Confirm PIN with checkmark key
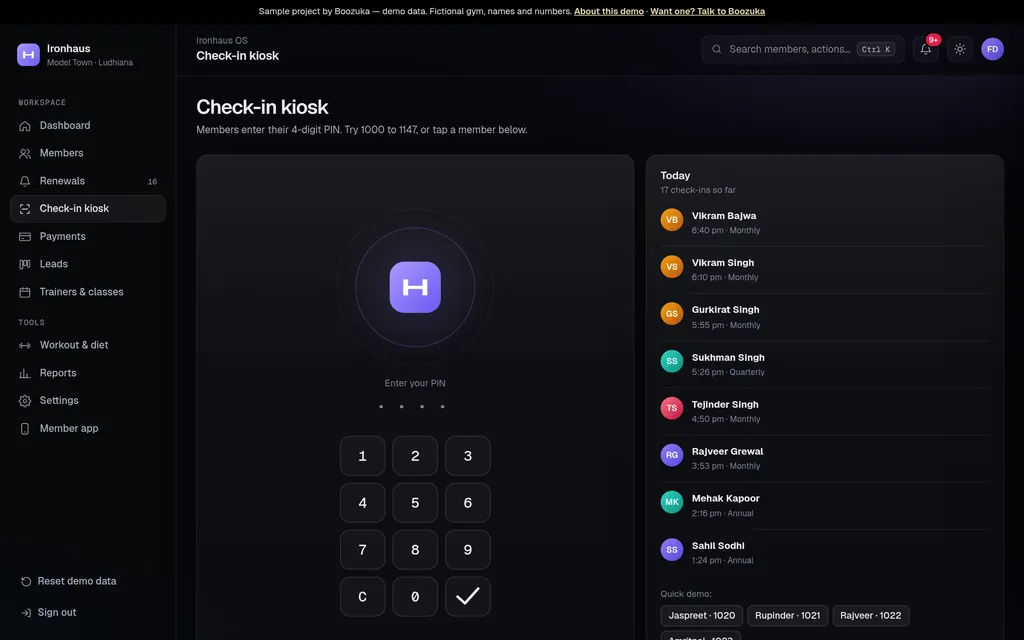The image size is (1024, 640). (468, 597)
